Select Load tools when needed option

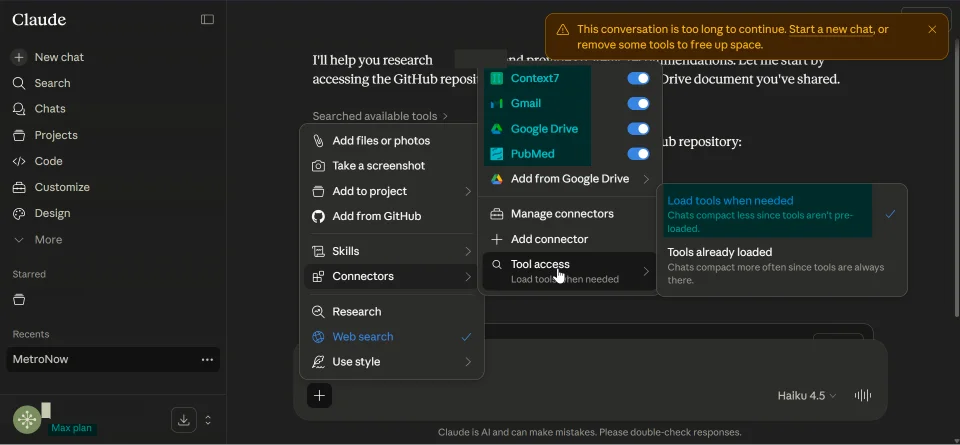click(x=782, y=214)
